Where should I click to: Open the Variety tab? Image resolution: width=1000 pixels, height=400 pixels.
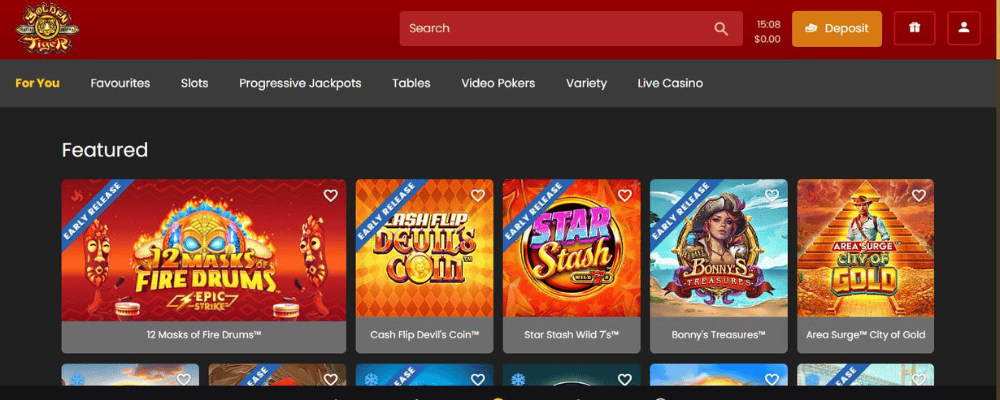pyautogui.click(x=587, y=83)
